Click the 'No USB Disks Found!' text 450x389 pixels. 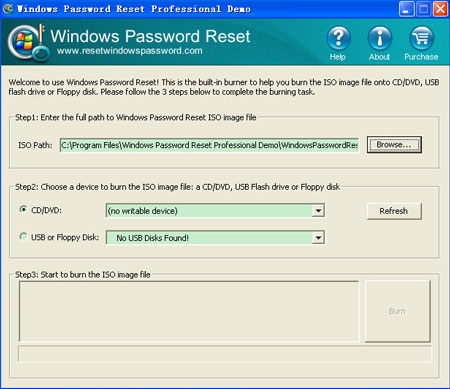click(x=152, y=238)
